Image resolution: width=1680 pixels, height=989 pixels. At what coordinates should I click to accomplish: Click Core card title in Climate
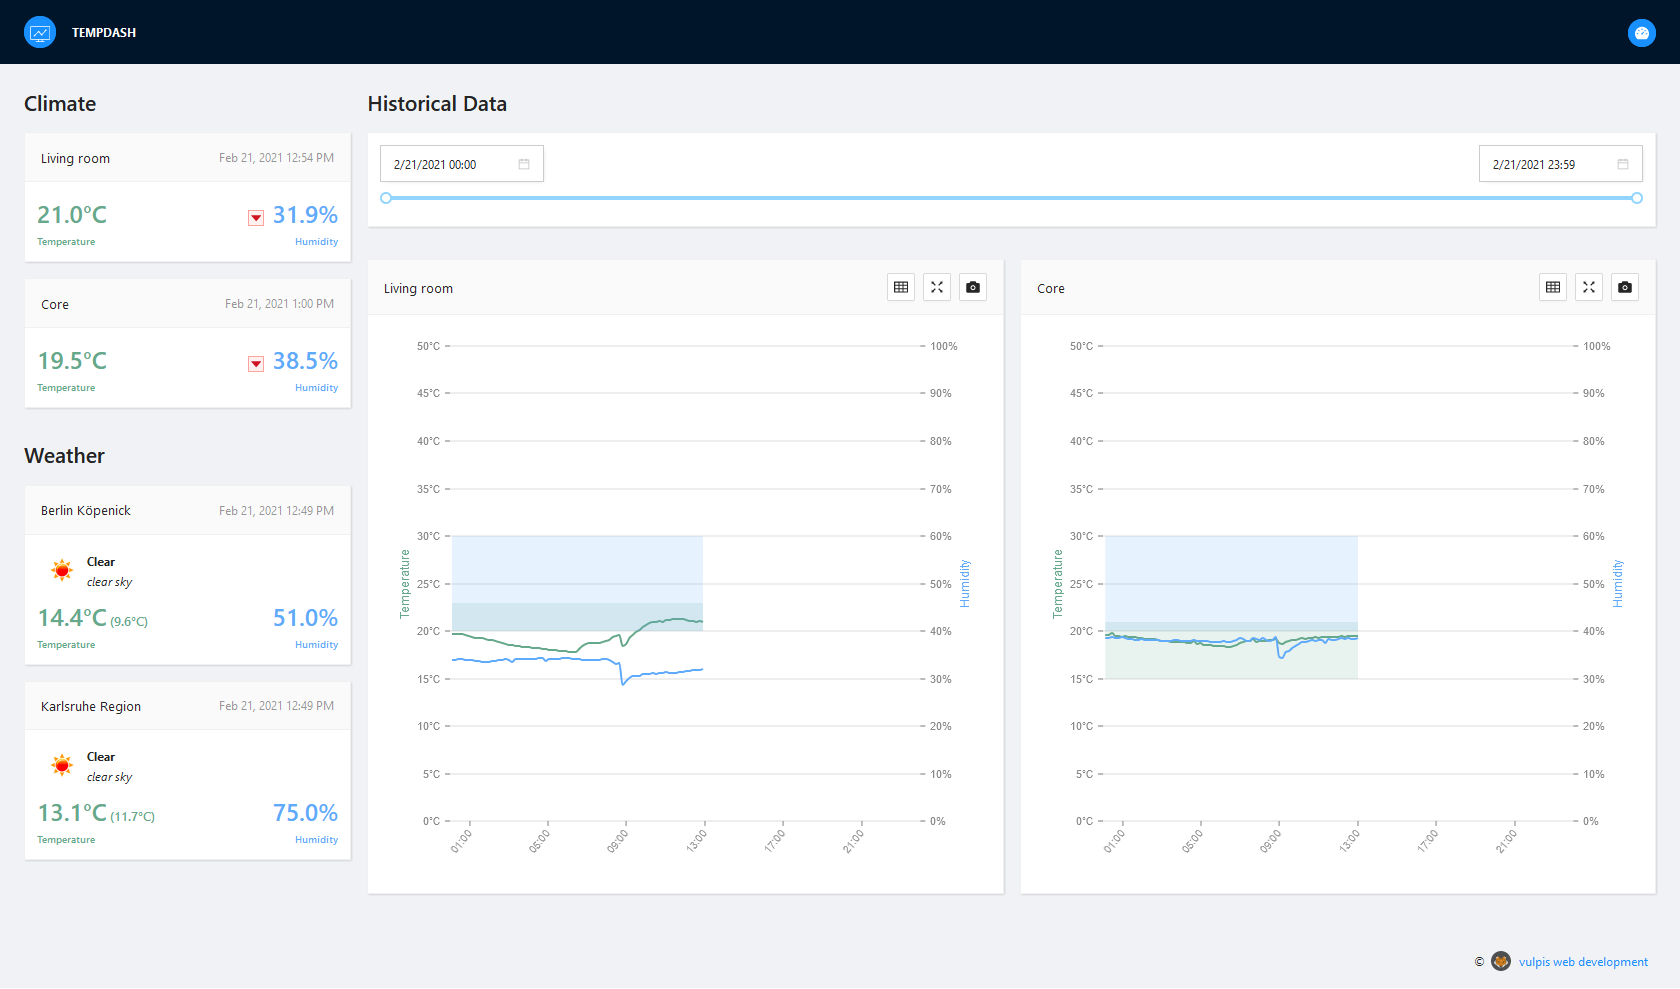click(55, 304)
